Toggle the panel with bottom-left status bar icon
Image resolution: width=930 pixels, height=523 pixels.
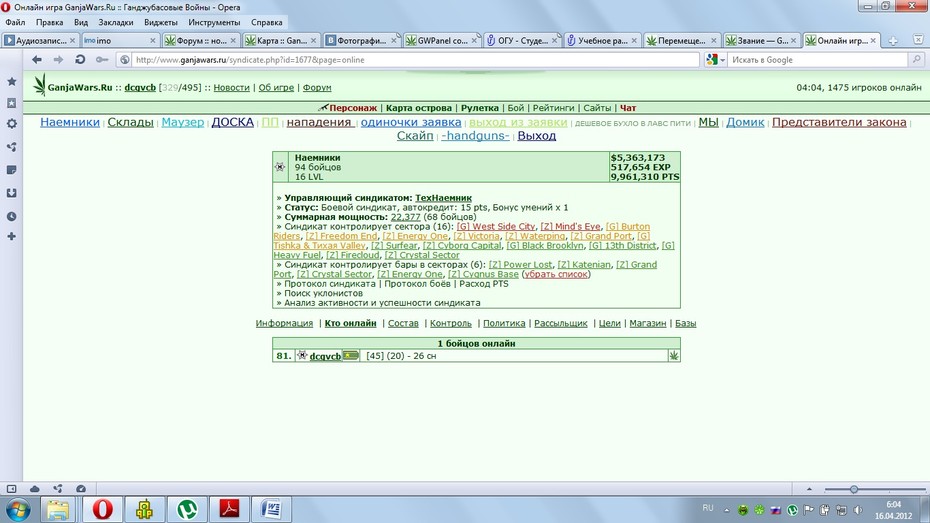[11, 489]
